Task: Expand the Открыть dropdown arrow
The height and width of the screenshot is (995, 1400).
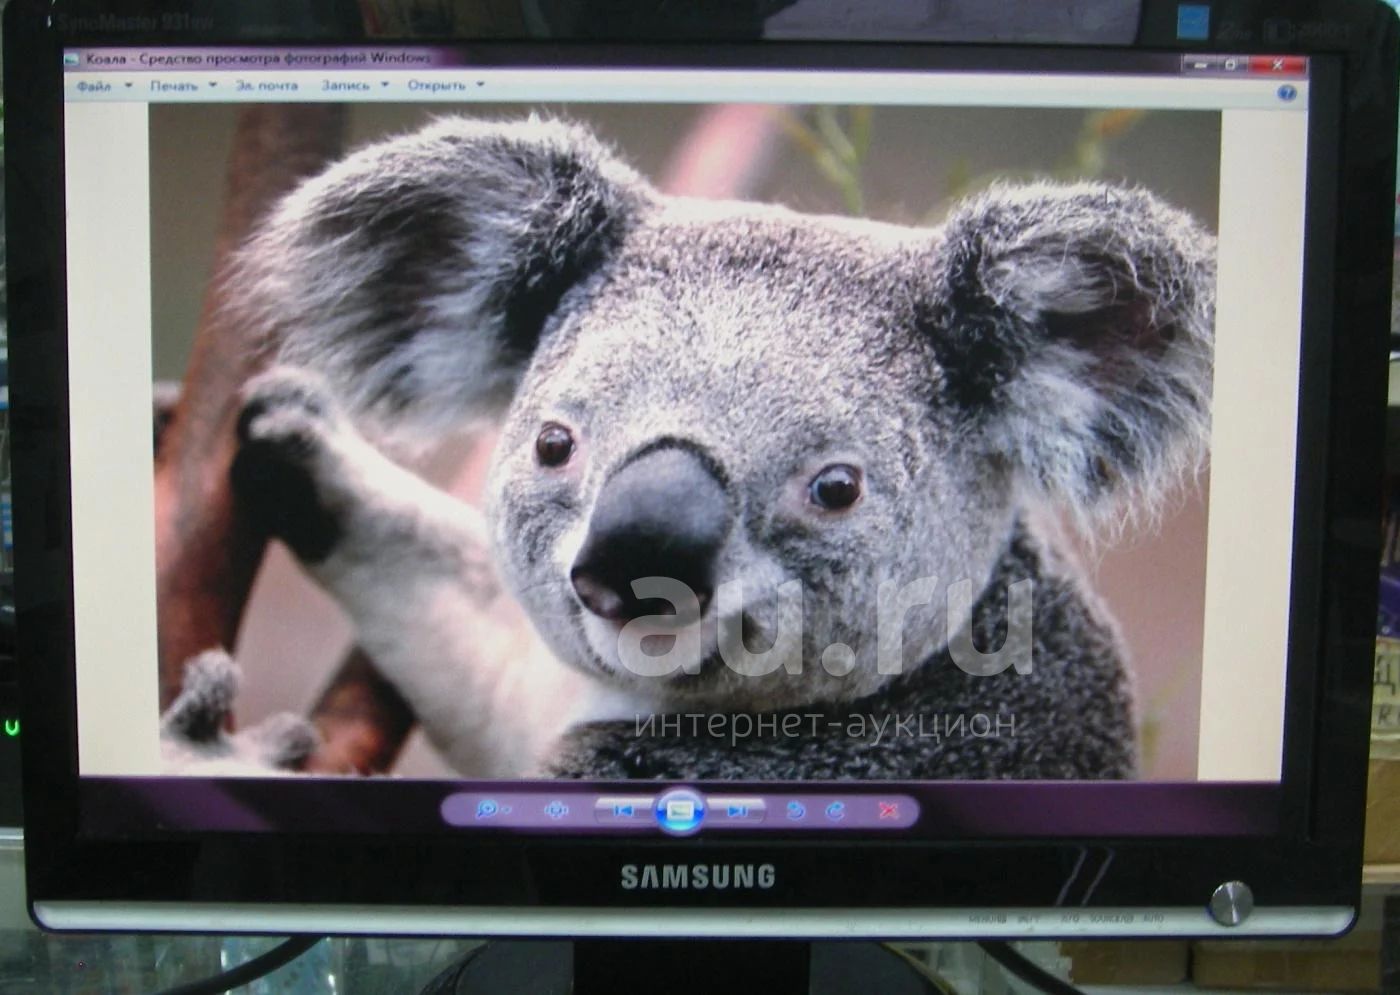Action: pos(480,86)
